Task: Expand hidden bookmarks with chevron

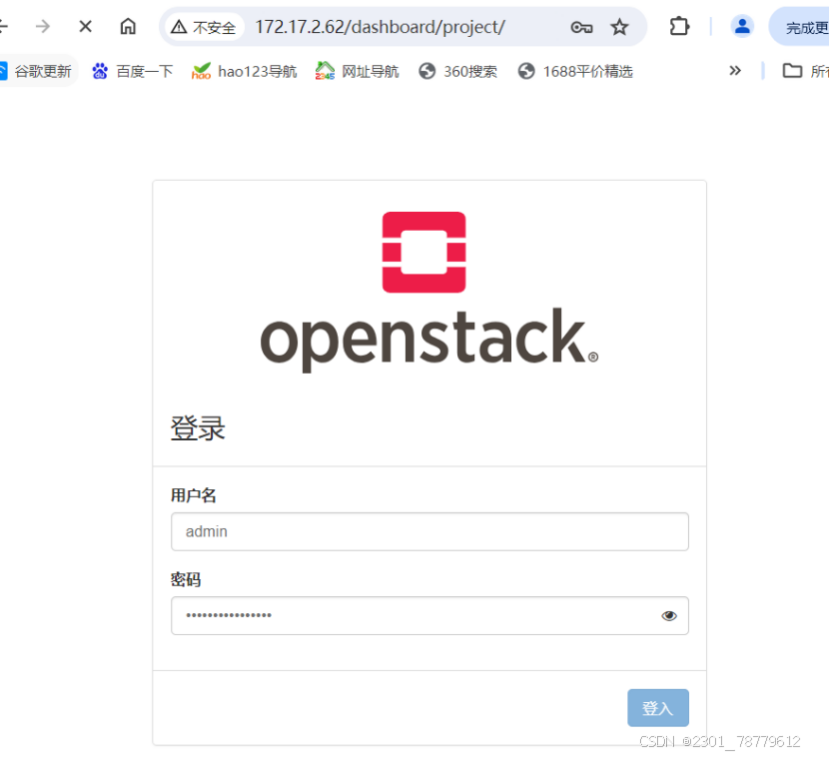Action: pyautogui.click(x=735, y=71)
